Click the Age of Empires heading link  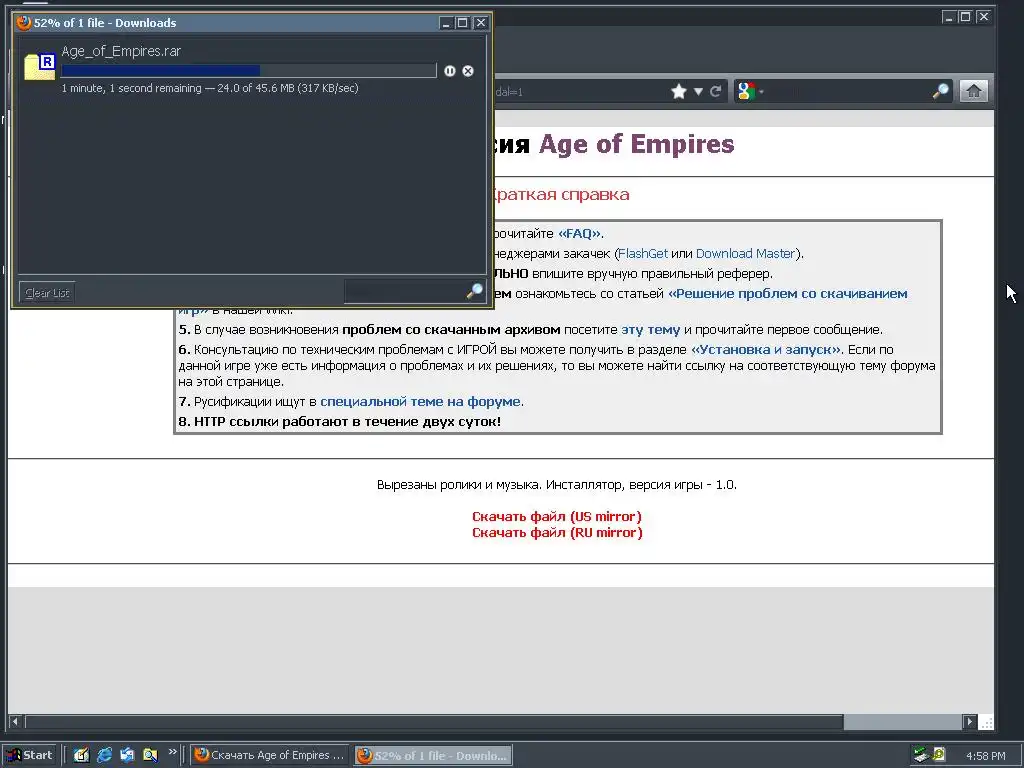[637, 144]
